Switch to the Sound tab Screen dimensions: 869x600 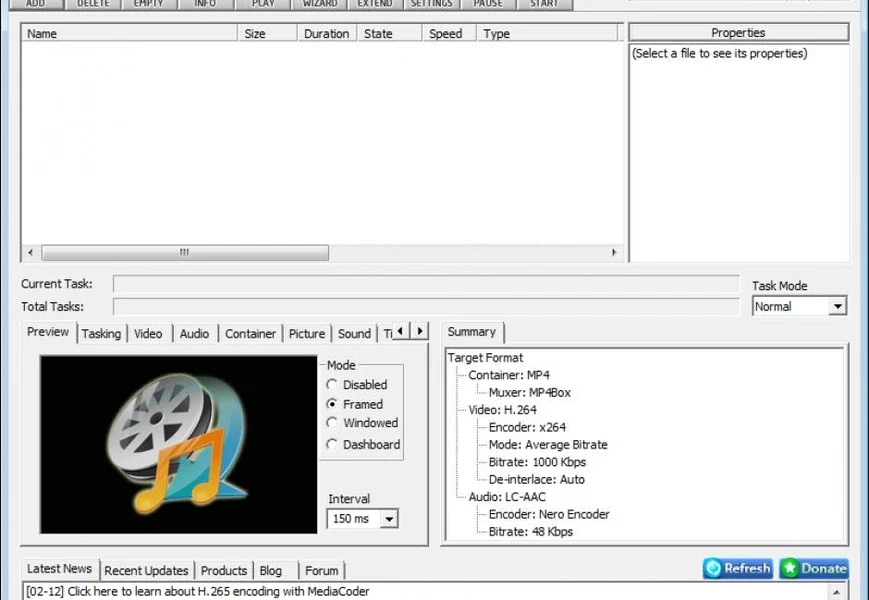click(x=354, y=334)
